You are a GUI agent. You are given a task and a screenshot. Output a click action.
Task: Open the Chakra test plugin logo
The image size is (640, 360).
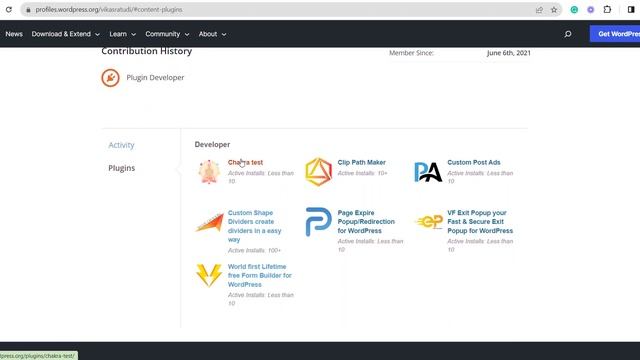pos(209,171)
